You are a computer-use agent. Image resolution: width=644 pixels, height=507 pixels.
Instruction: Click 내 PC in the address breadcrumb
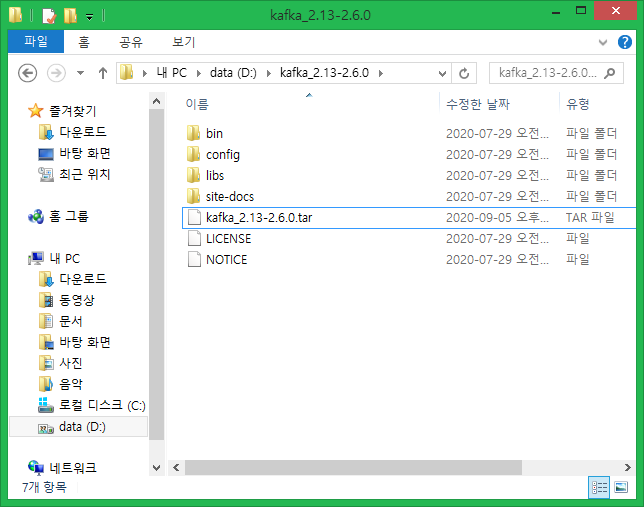point(171,73)
